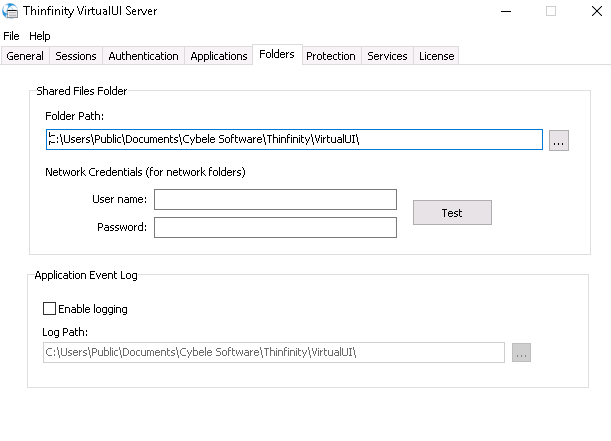Viewport: 611px width, 441px height.
Task: Open the Authentication tab
Action: click(143, 56)
